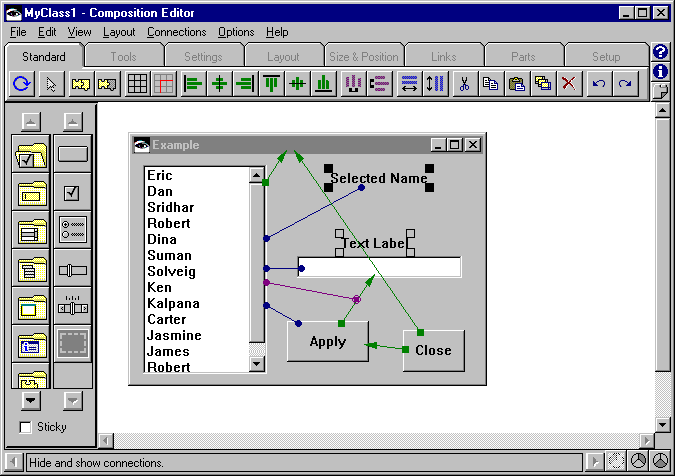The height and width of the screenshot is (476, 675).
Task: Click the Redo arrow icon
Action: point(625,83)
